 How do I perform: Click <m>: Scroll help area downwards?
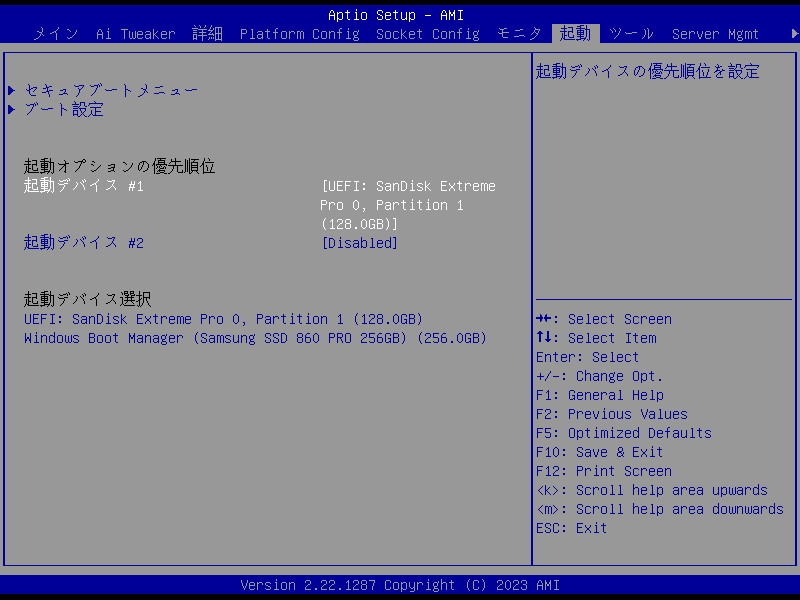tap(660, 509)
